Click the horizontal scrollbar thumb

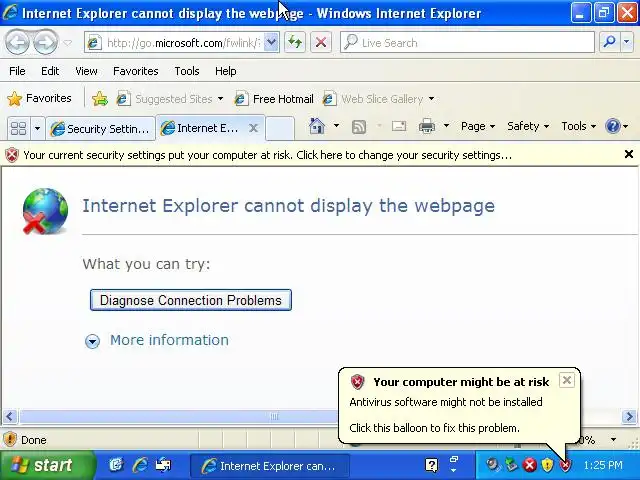click(x=178, y=417)
